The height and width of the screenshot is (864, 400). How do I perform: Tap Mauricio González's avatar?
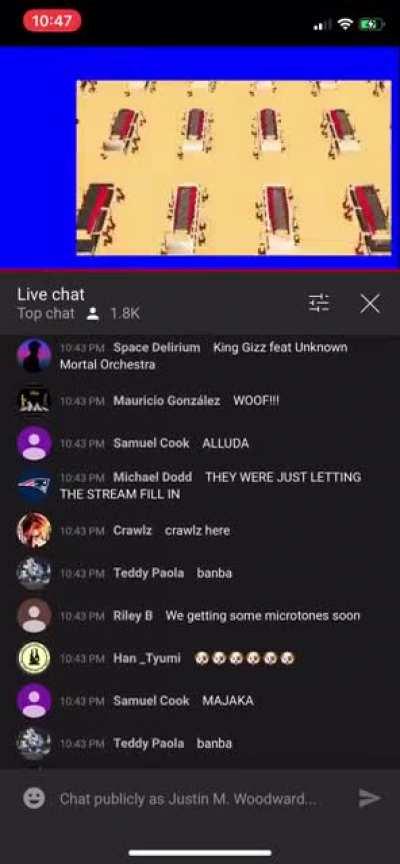(x=34, y=401)
